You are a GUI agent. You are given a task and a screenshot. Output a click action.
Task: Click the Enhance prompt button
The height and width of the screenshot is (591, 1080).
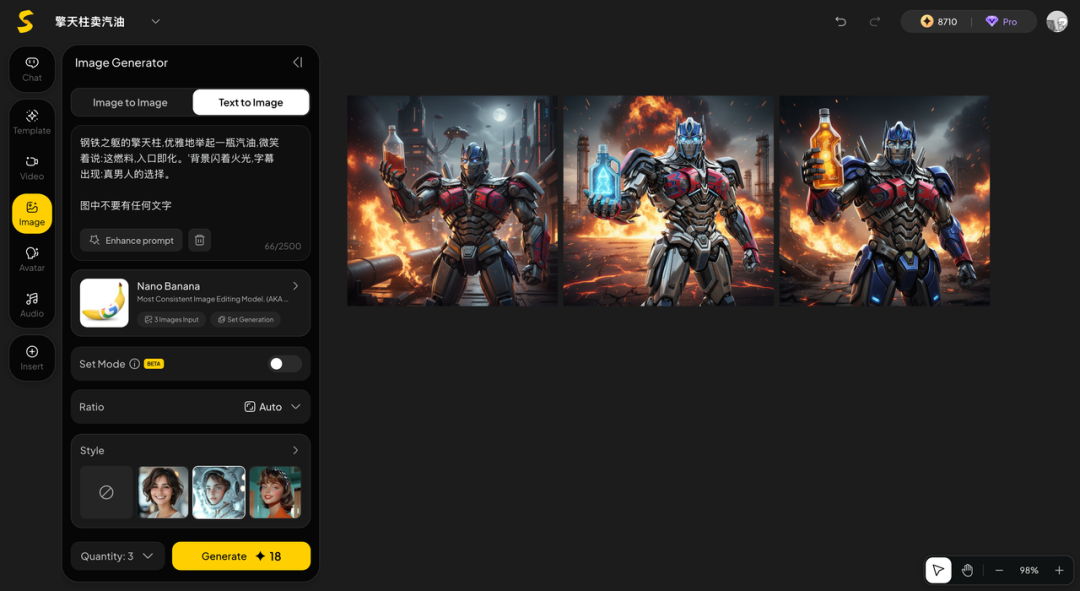tap(131, 240)
